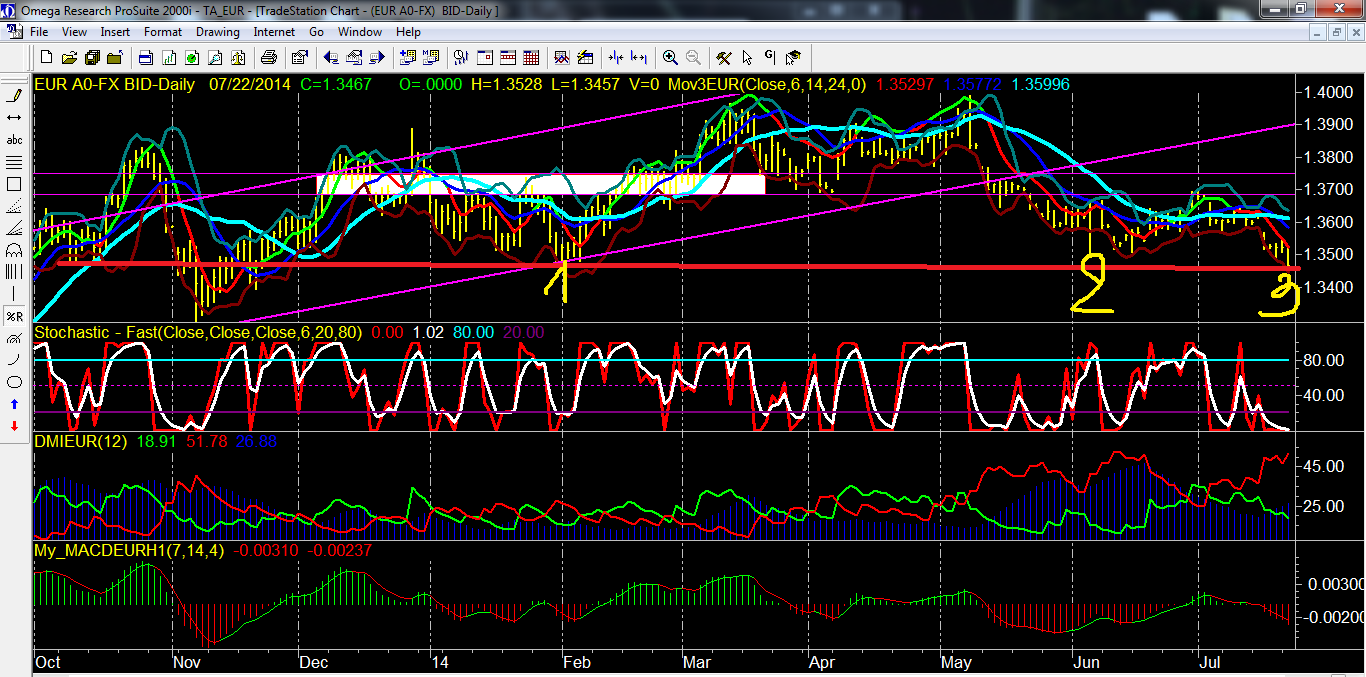Select the thick red horizontal support line

700,267
